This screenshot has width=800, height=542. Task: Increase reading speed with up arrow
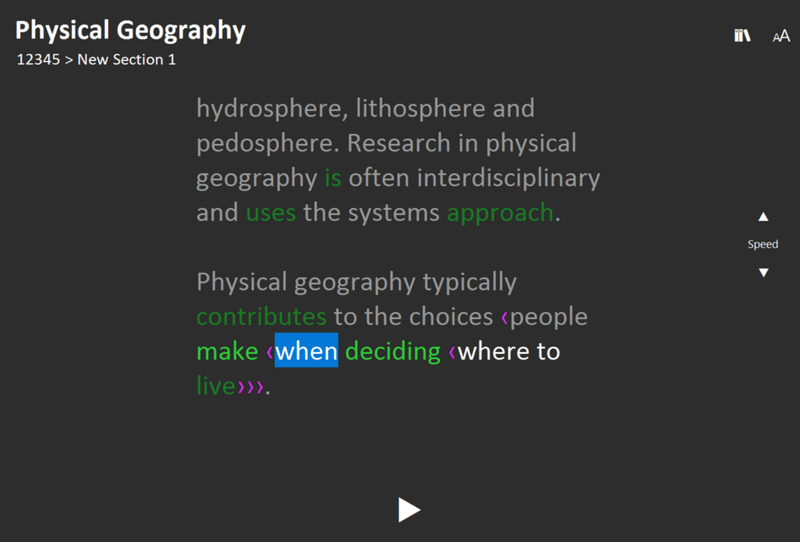pos(763,216)
